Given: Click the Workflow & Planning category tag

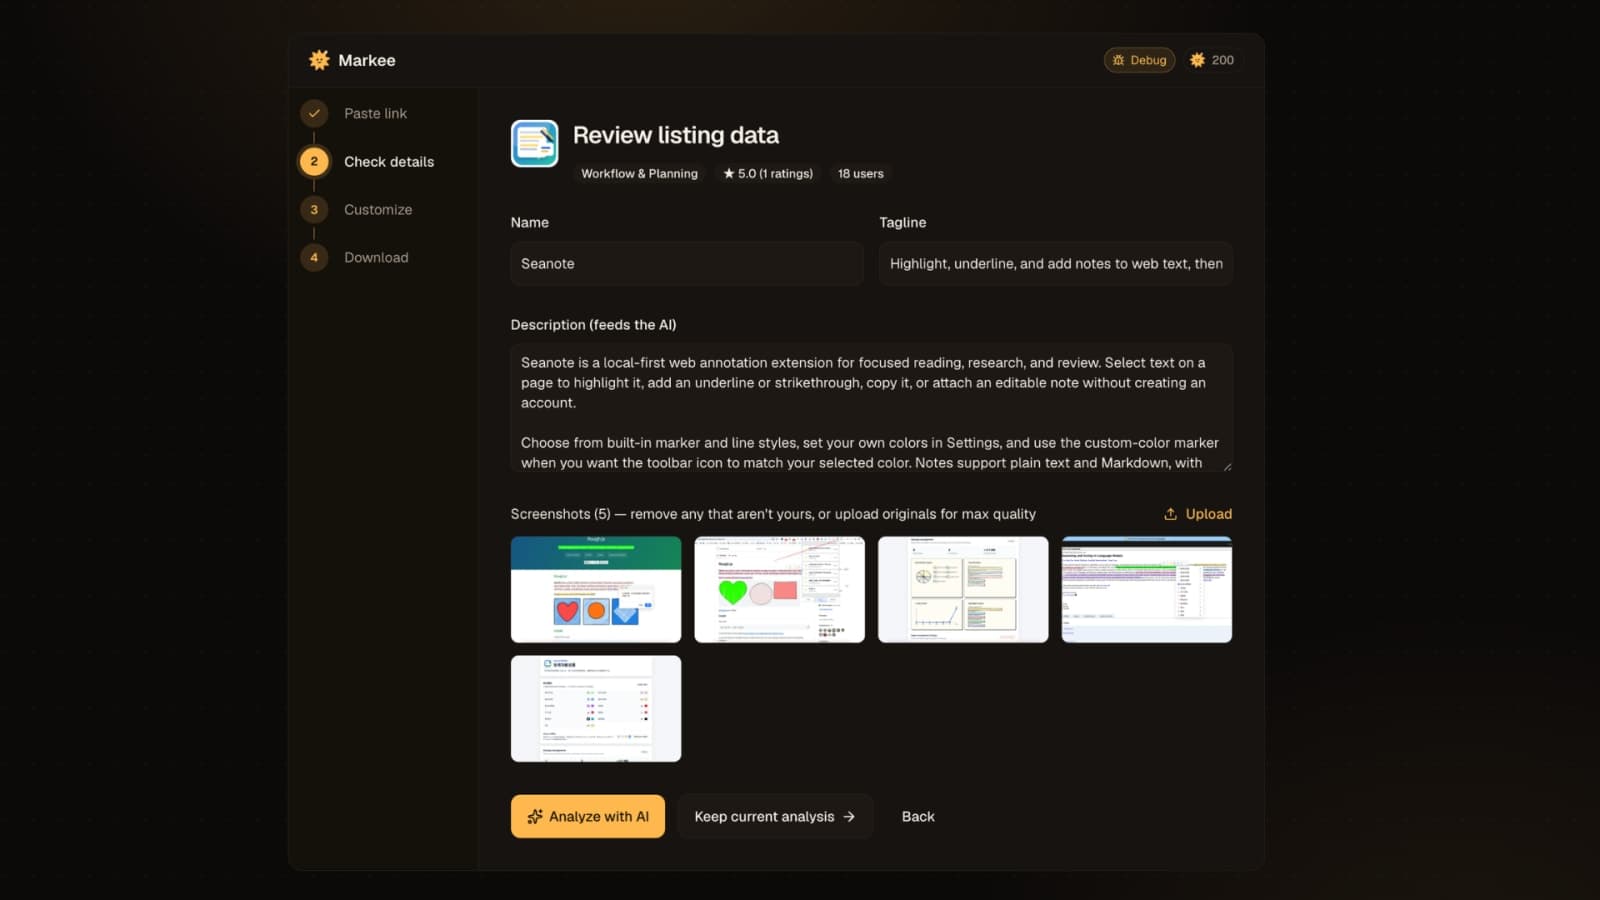Looking at the screenshot, I should pyautogui.click(x=639, y=174).
